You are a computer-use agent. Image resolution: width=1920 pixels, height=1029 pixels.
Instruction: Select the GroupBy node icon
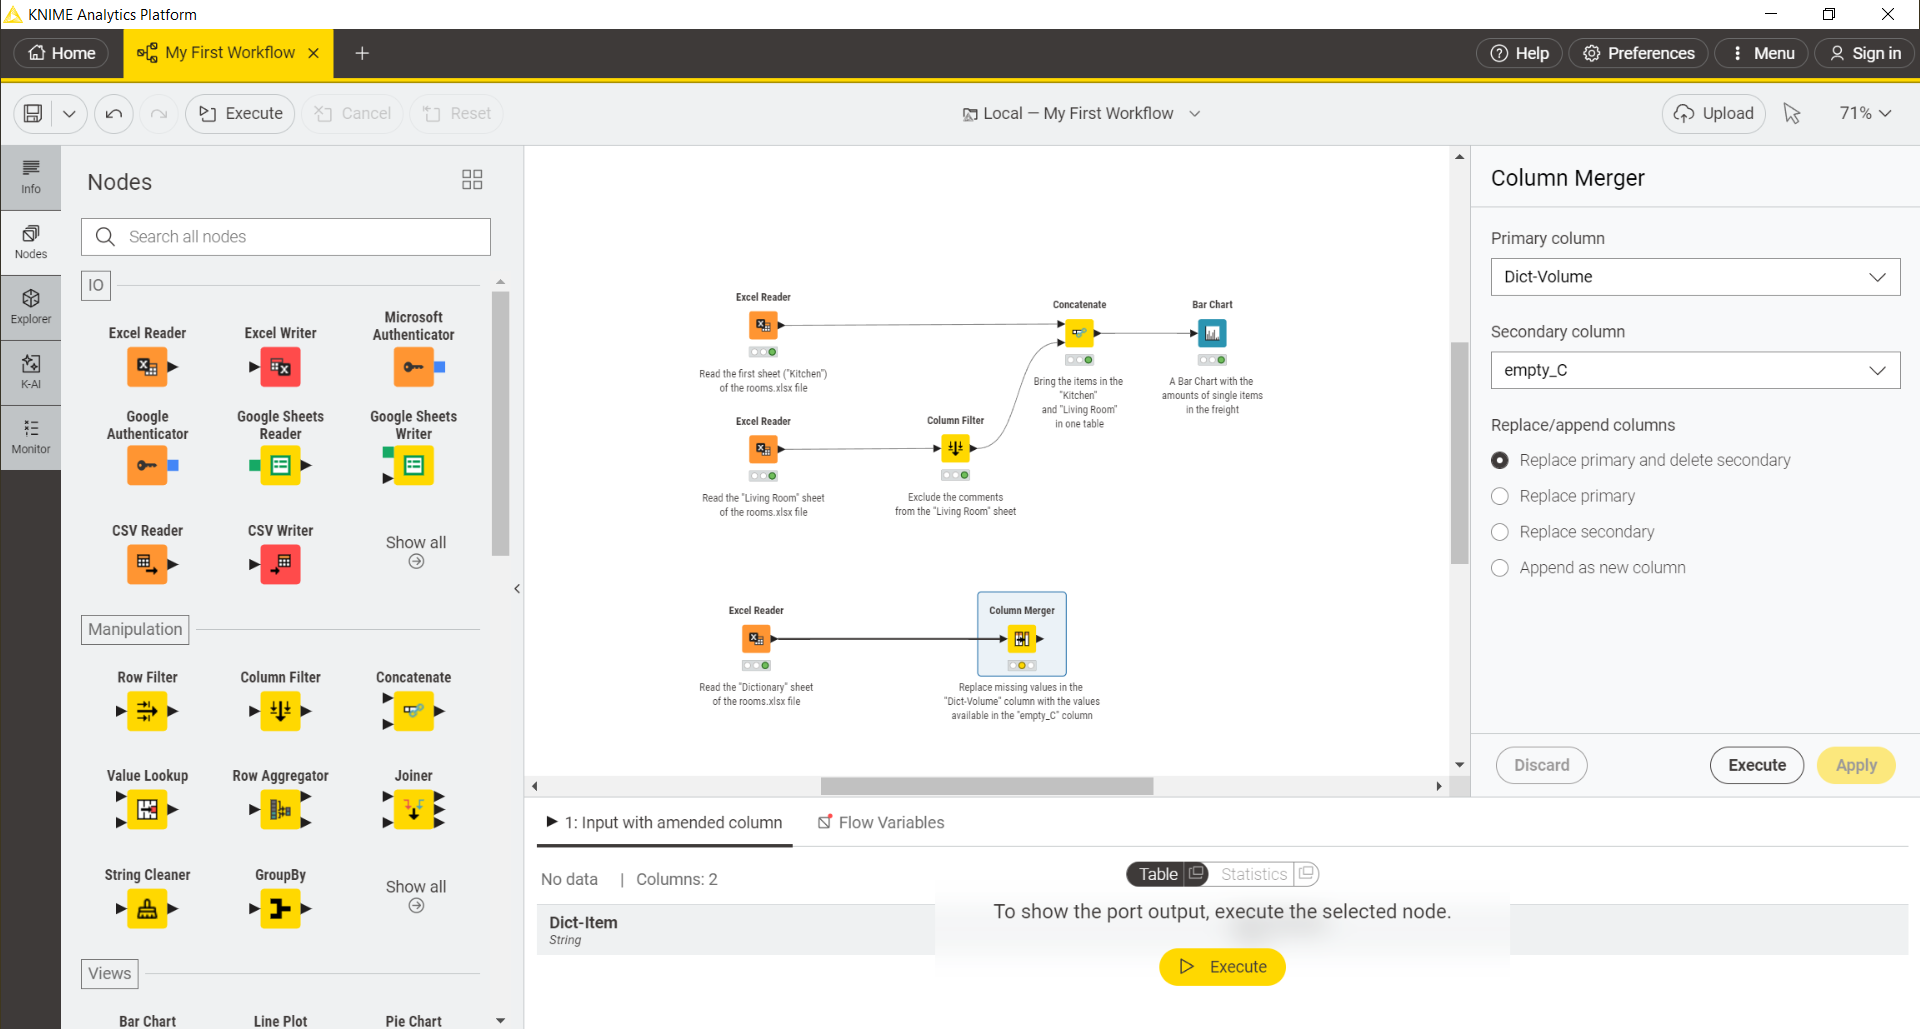click(x=280, y=909)
